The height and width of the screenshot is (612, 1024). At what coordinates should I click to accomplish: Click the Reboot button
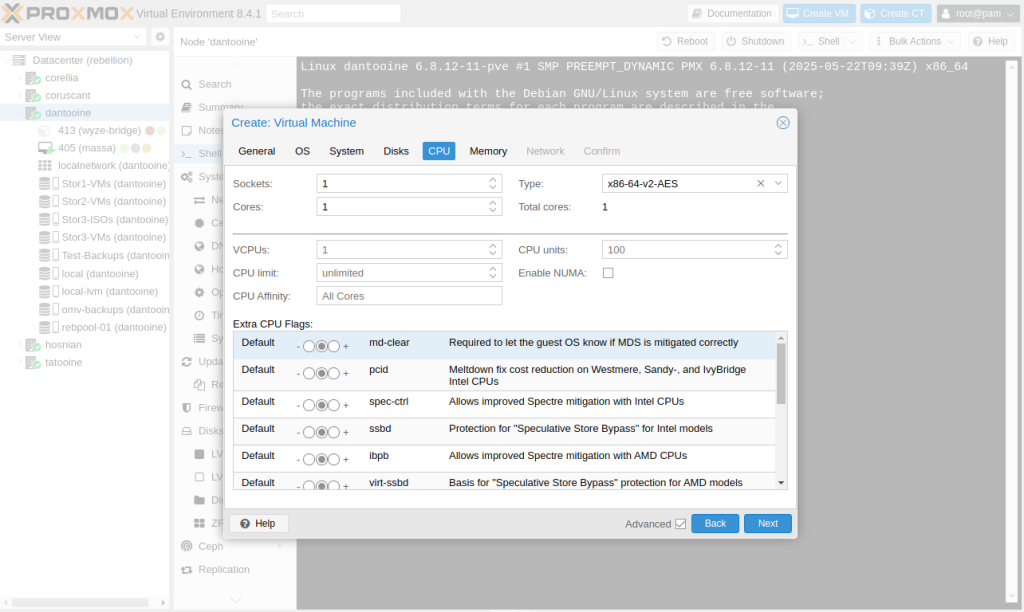(x=686, y=42)
